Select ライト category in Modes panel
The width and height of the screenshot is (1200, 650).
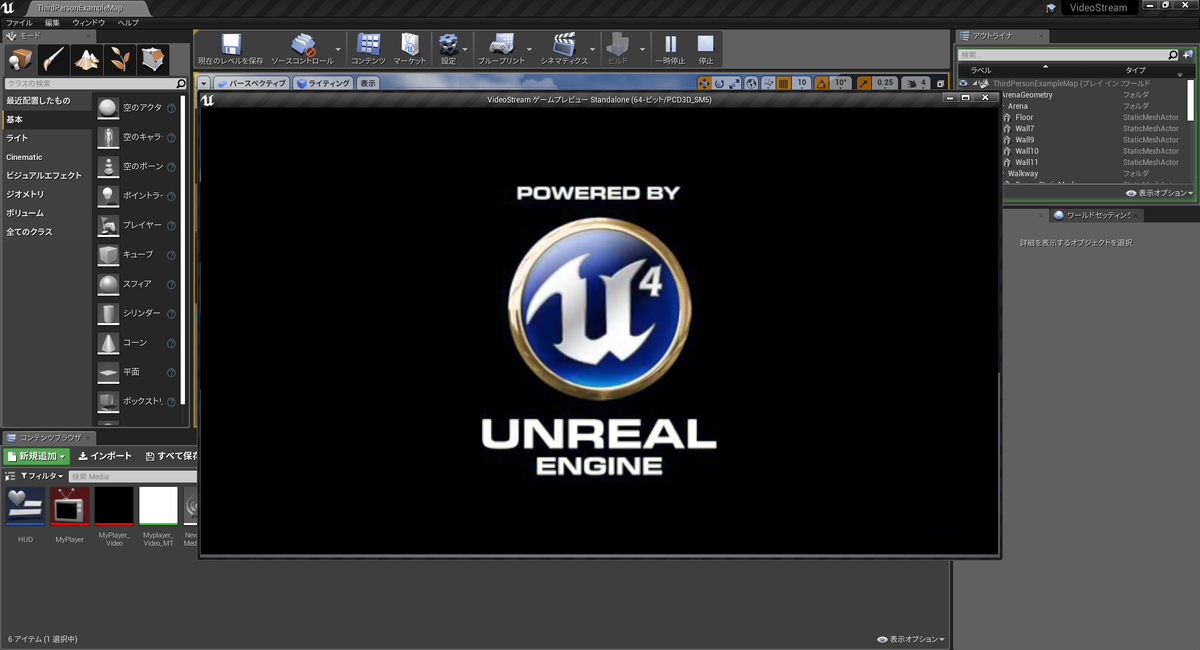(x=47, y=138)
